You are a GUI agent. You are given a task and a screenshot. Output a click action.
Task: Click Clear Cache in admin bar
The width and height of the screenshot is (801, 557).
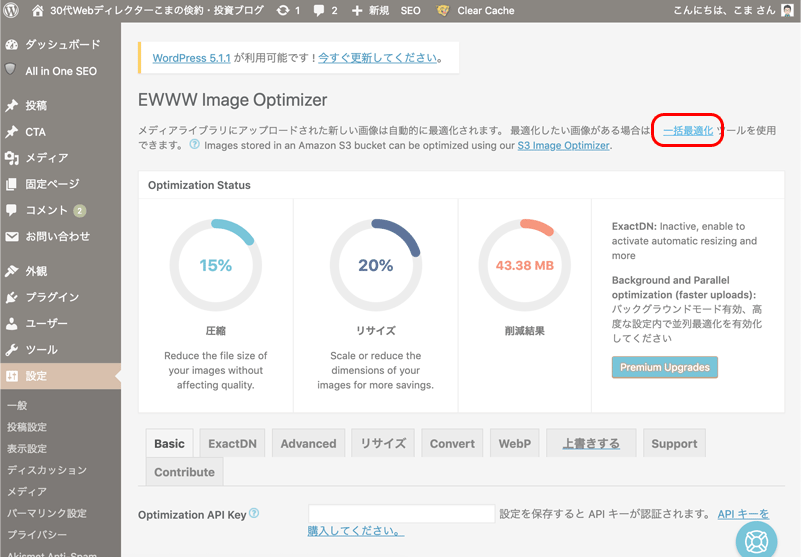pyautogui.click(x=486, y=11)
